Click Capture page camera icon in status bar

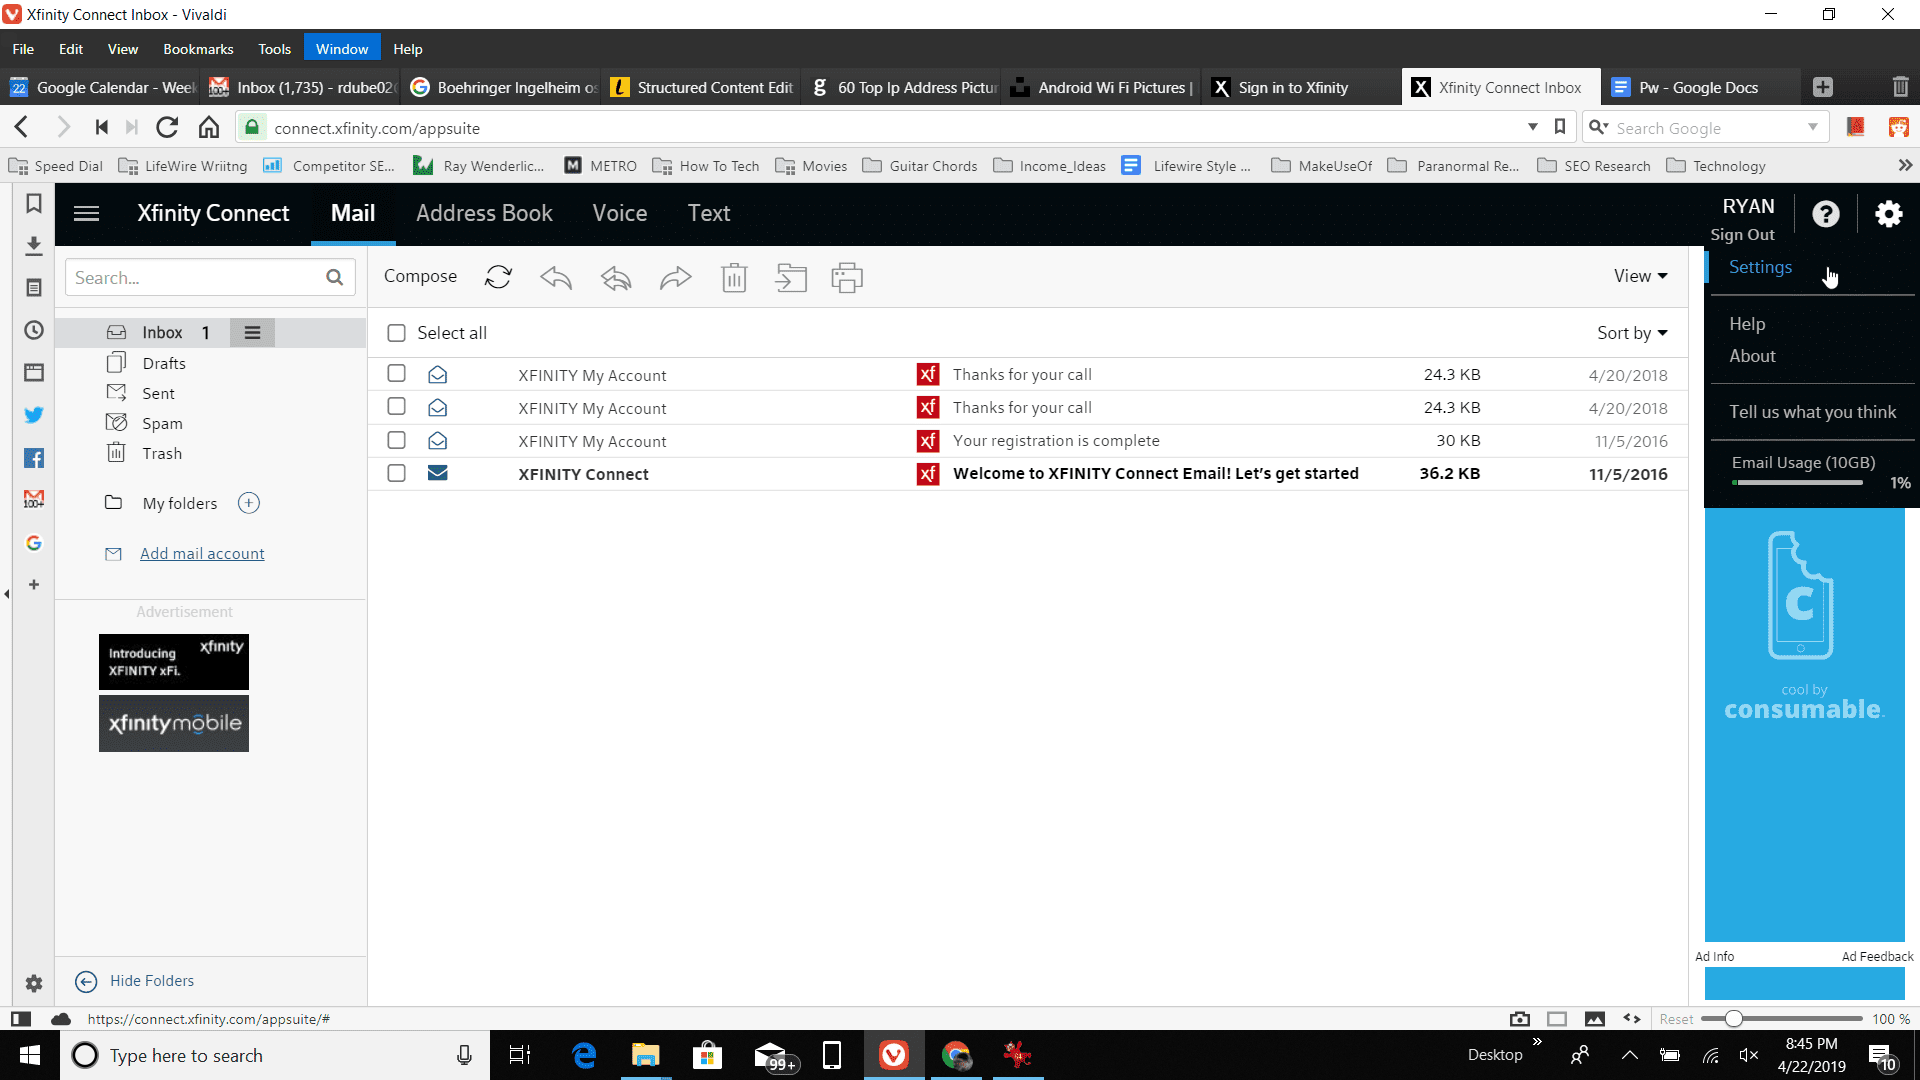(1520, 1019)
